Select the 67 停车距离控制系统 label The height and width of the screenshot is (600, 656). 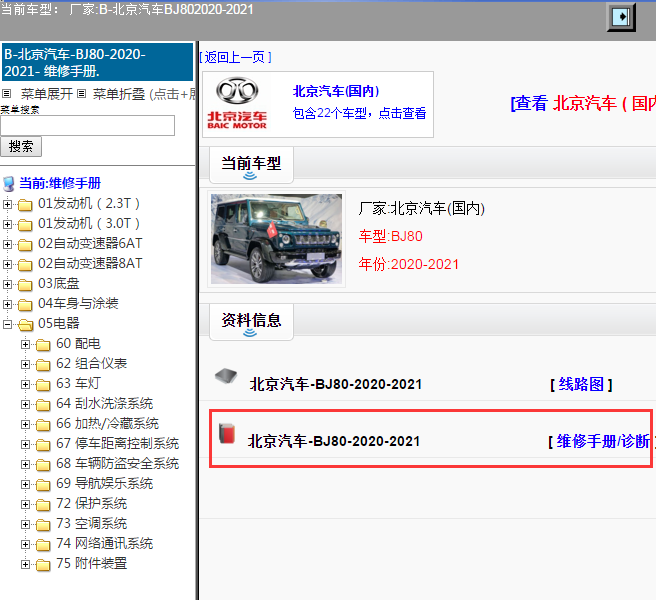click(118, 444)
